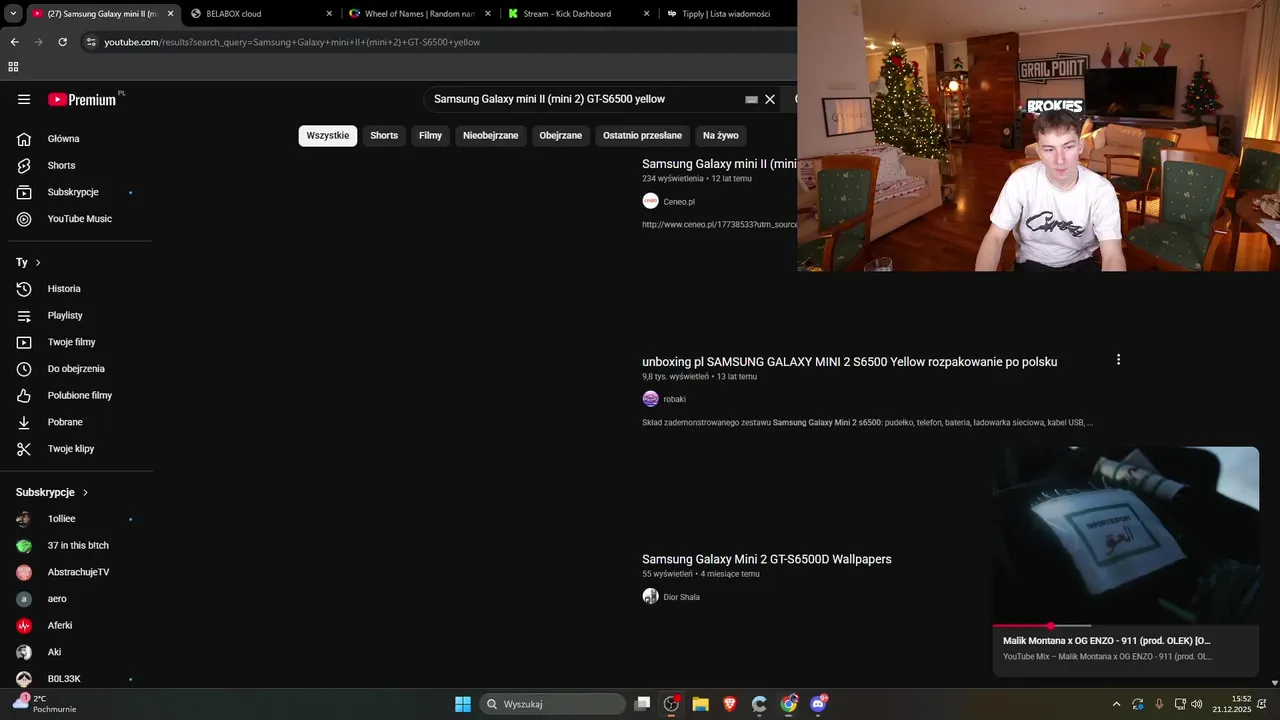The height and width of the screenshot is (720, 1280).
Task: Open the AbstrachujeTV subscription
Action: click(78, 572)
